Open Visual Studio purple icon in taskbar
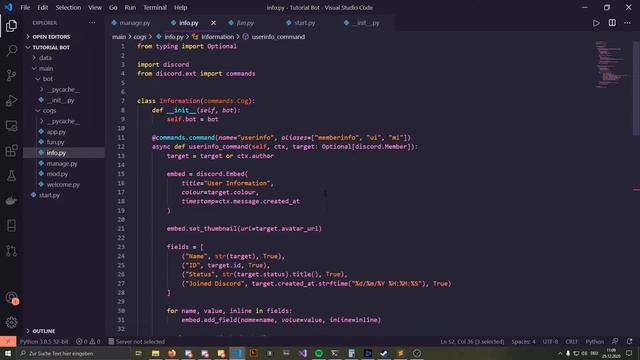 coord(302,353)
